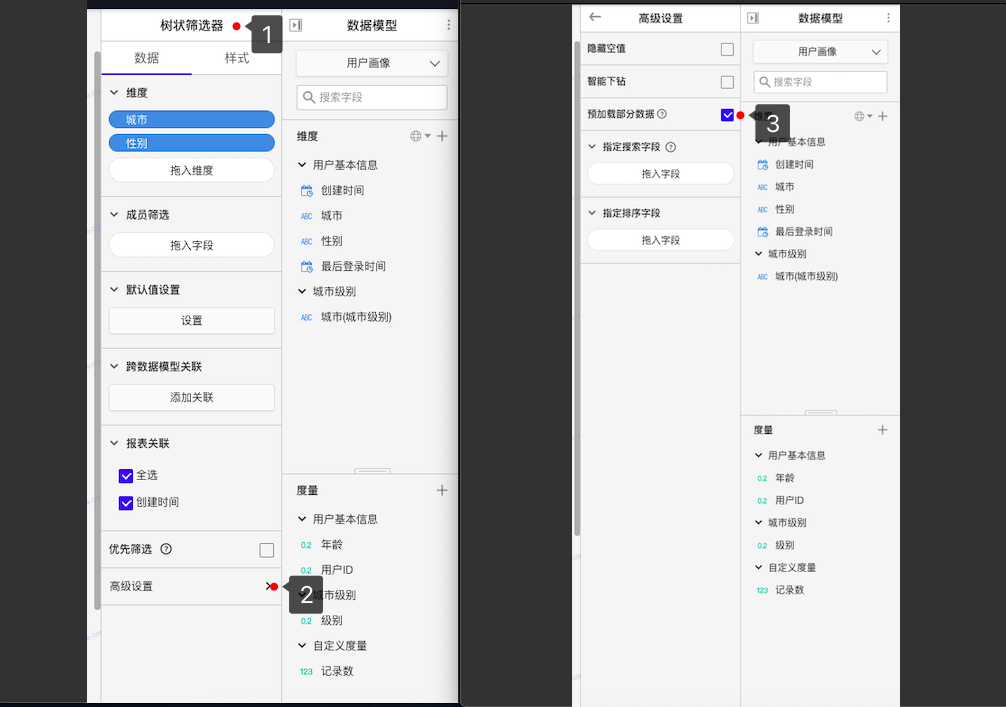The width and height of the screenshot is (1006, 707).
Task: Enable the 隐藏空值 checkbox
Action: pos(727,49)
